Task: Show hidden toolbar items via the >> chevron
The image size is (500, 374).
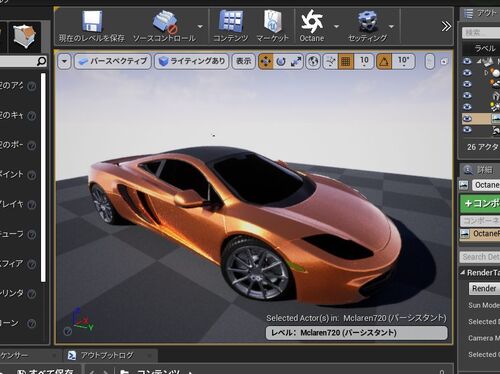Action: [x=446, y=26]
